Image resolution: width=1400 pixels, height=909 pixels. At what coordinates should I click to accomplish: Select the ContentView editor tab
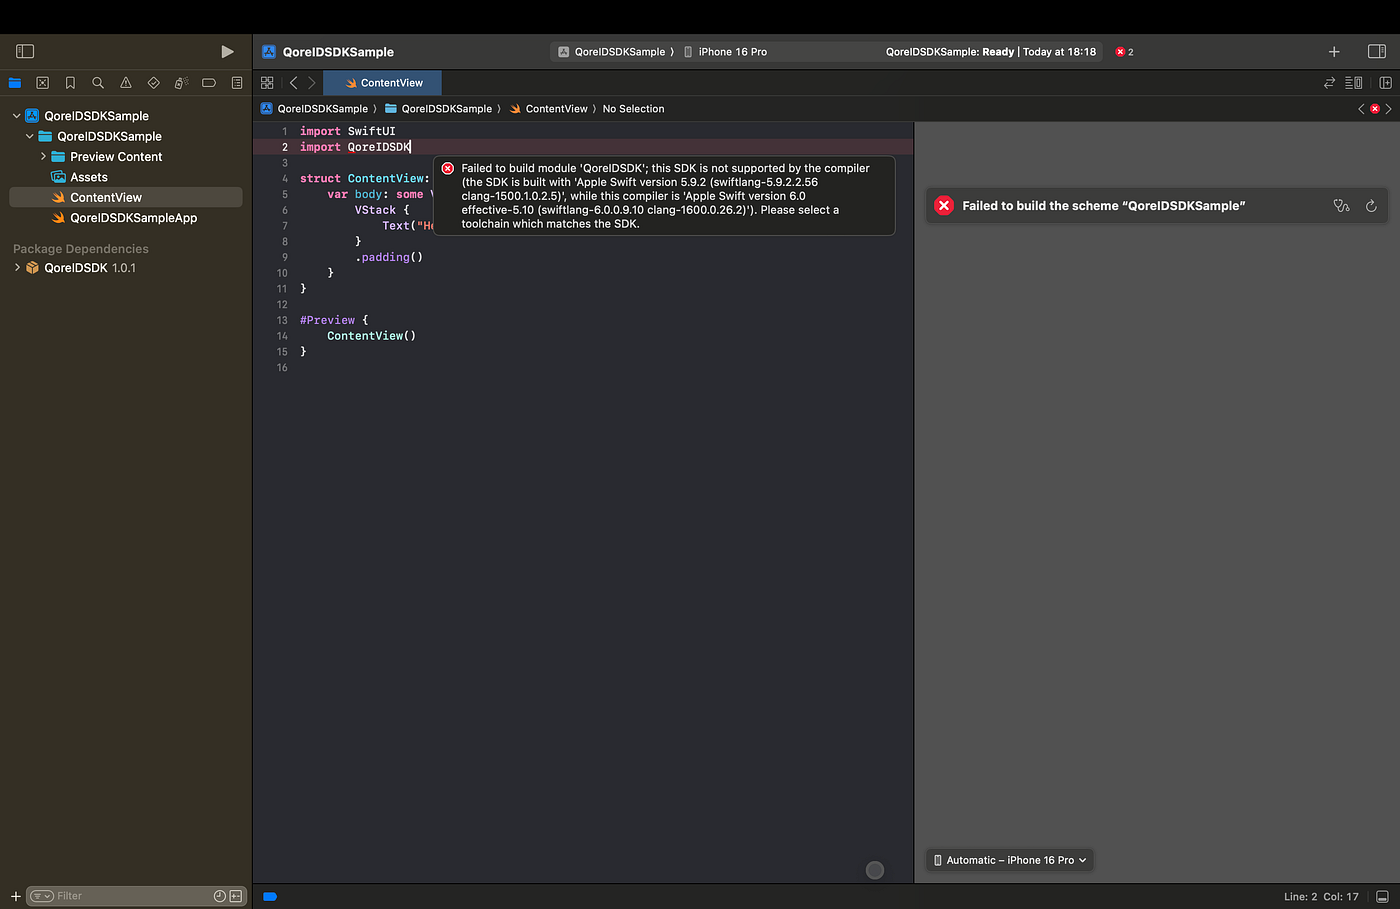click(382, 82)
